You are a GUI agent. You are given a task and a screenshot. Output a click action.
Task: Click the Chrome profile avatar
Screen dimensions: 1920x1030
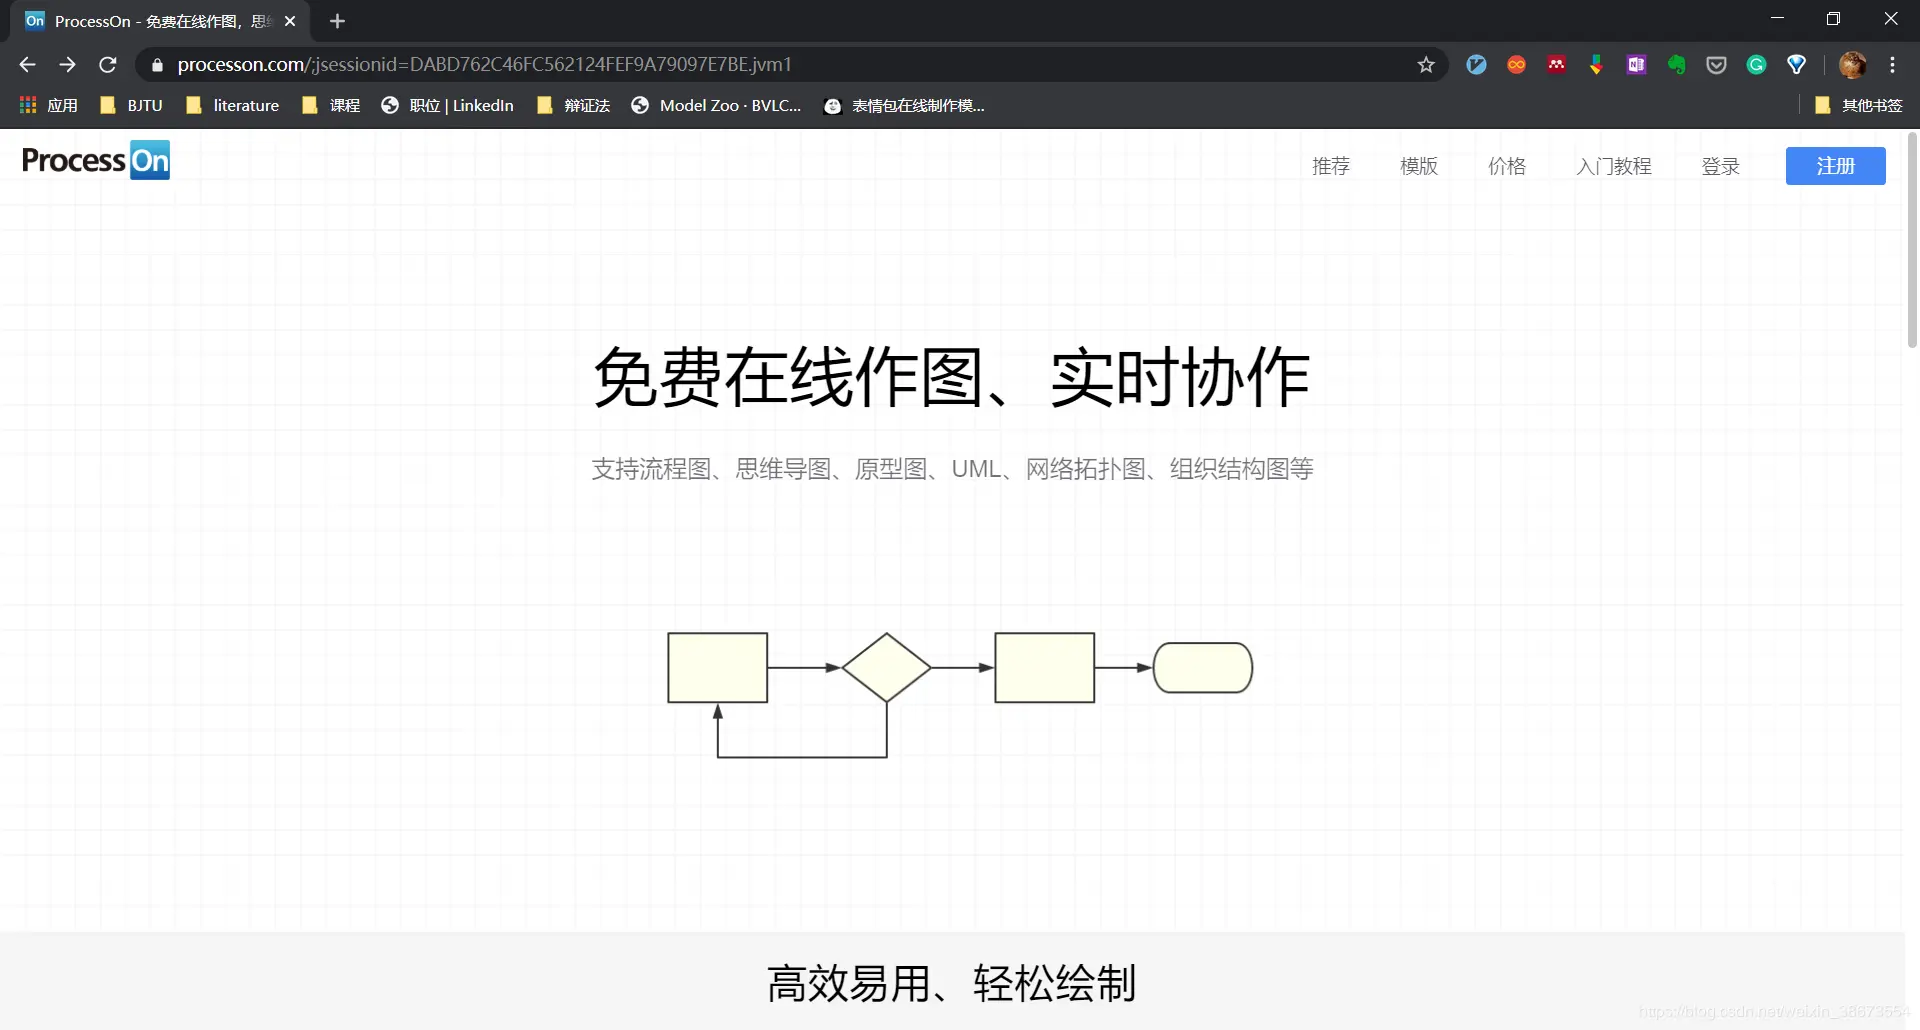click(1853, 63)
